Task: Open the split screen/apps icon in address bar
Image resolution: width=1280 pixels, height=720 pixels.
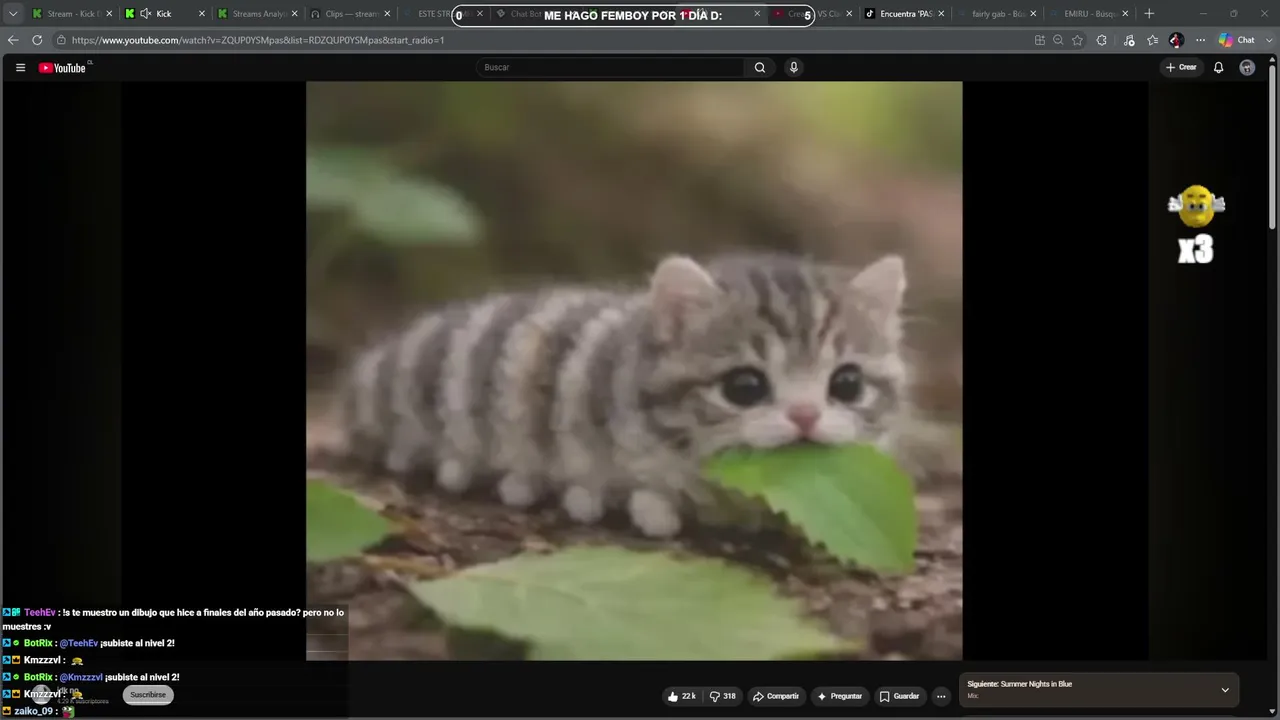Action: click(x=1040, y=40)
